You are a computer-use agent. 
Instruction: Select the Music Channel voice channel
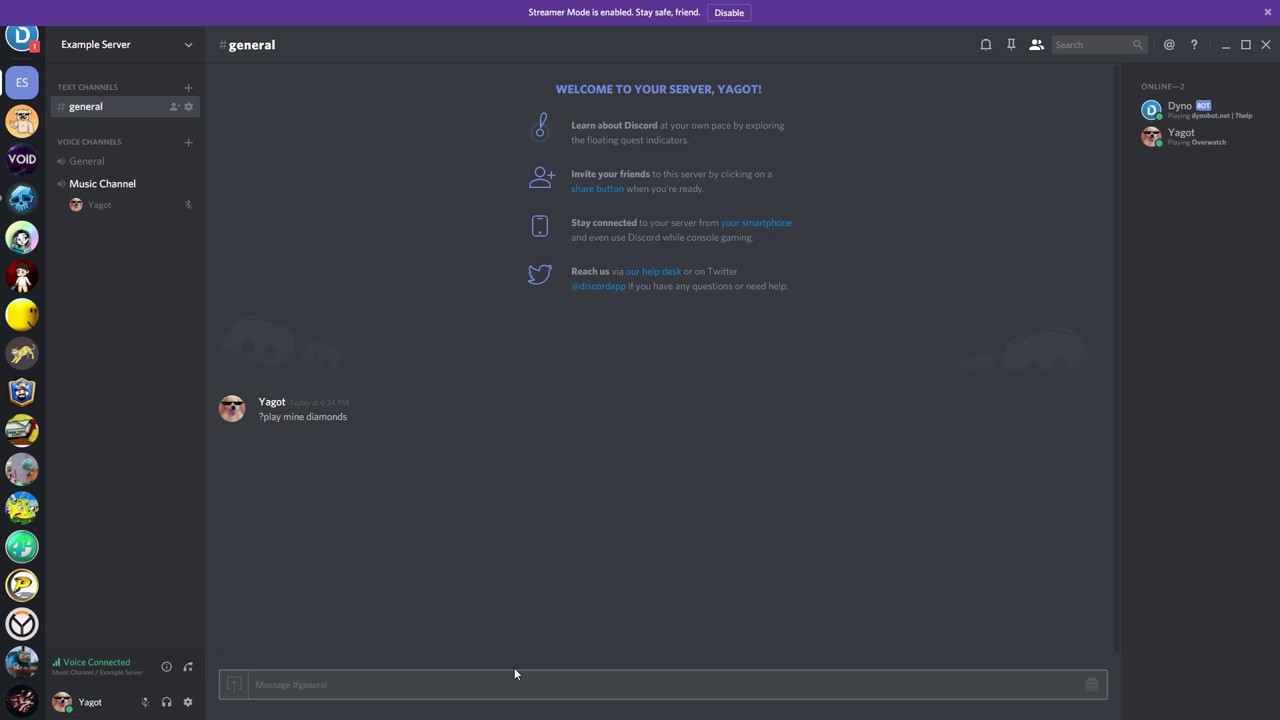point(125,184)
